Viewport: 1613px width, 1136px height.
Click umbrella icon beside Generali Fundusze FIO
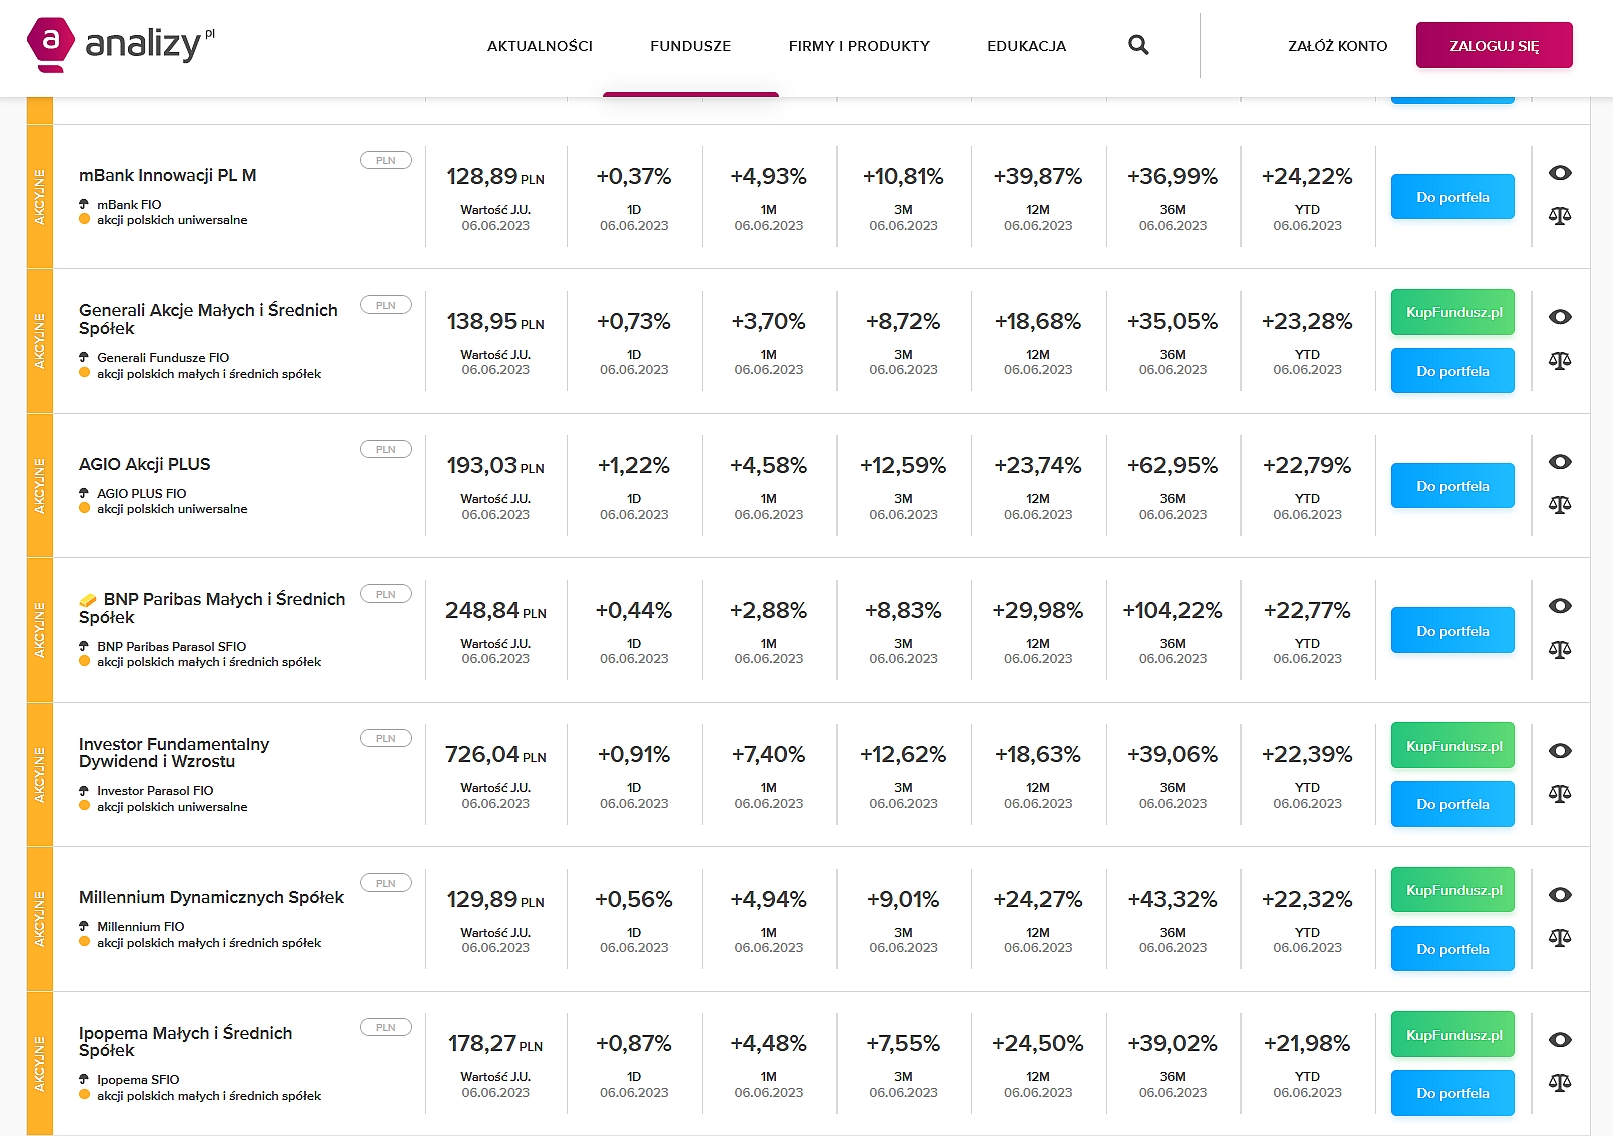click(x=84, y=357)
